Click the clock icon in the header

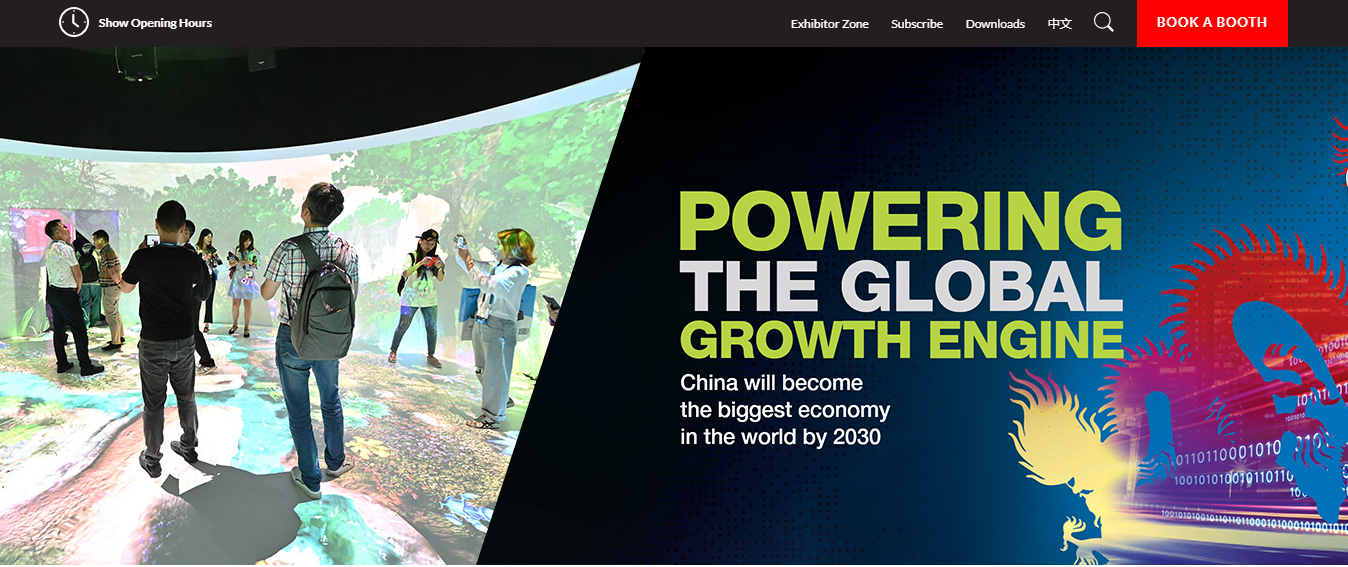(x=74, y=22)
